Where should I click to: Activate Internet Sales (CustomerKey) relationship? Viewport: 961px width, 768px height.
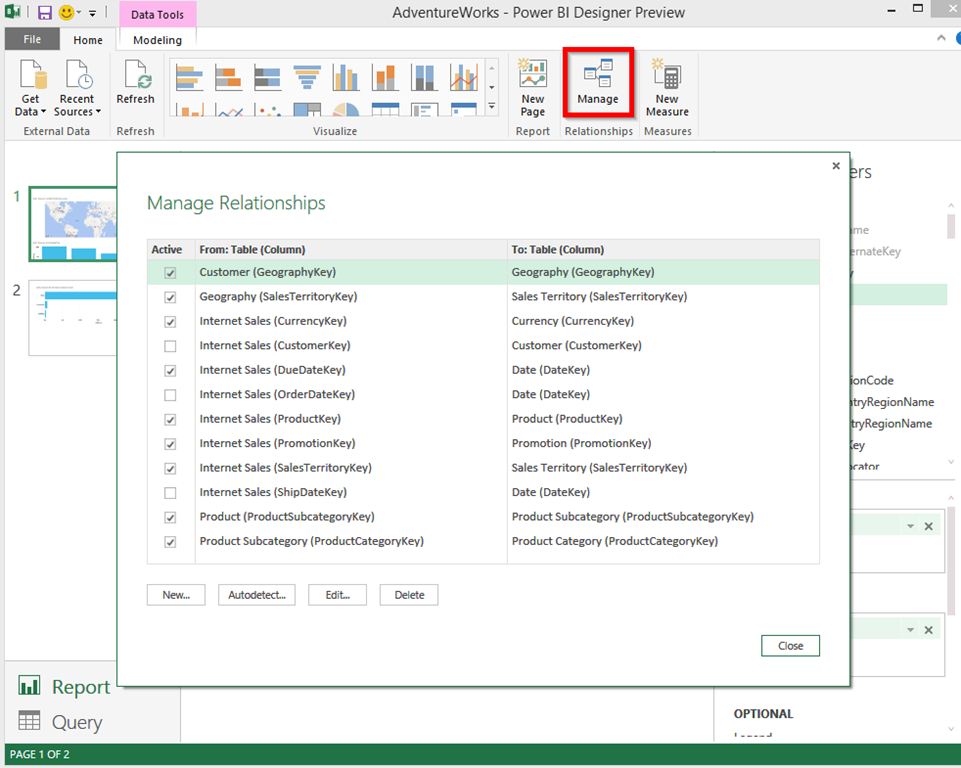(x=170, y=346)
